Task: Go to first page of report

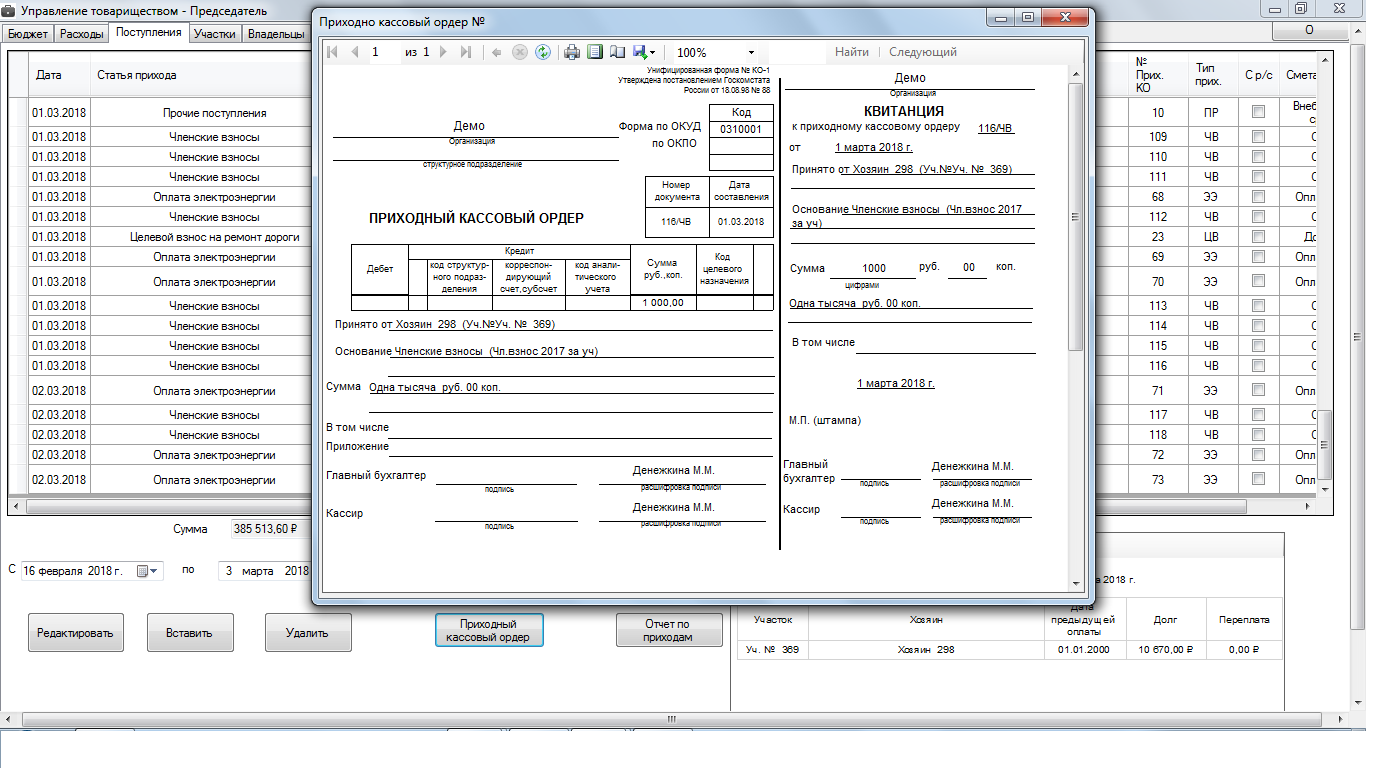Action: tap(332, 52)
